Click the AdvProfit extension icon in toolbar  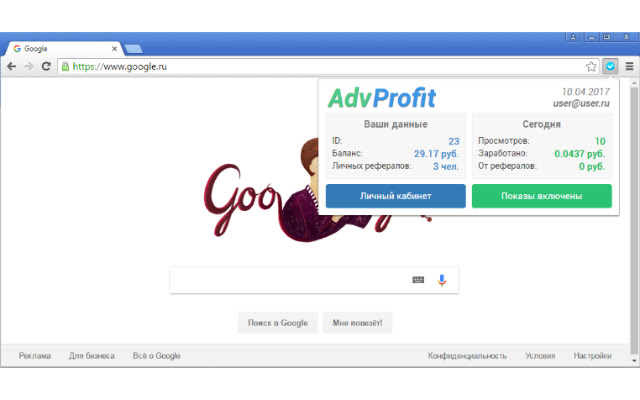pyautogui.click(x=610, y=66)
